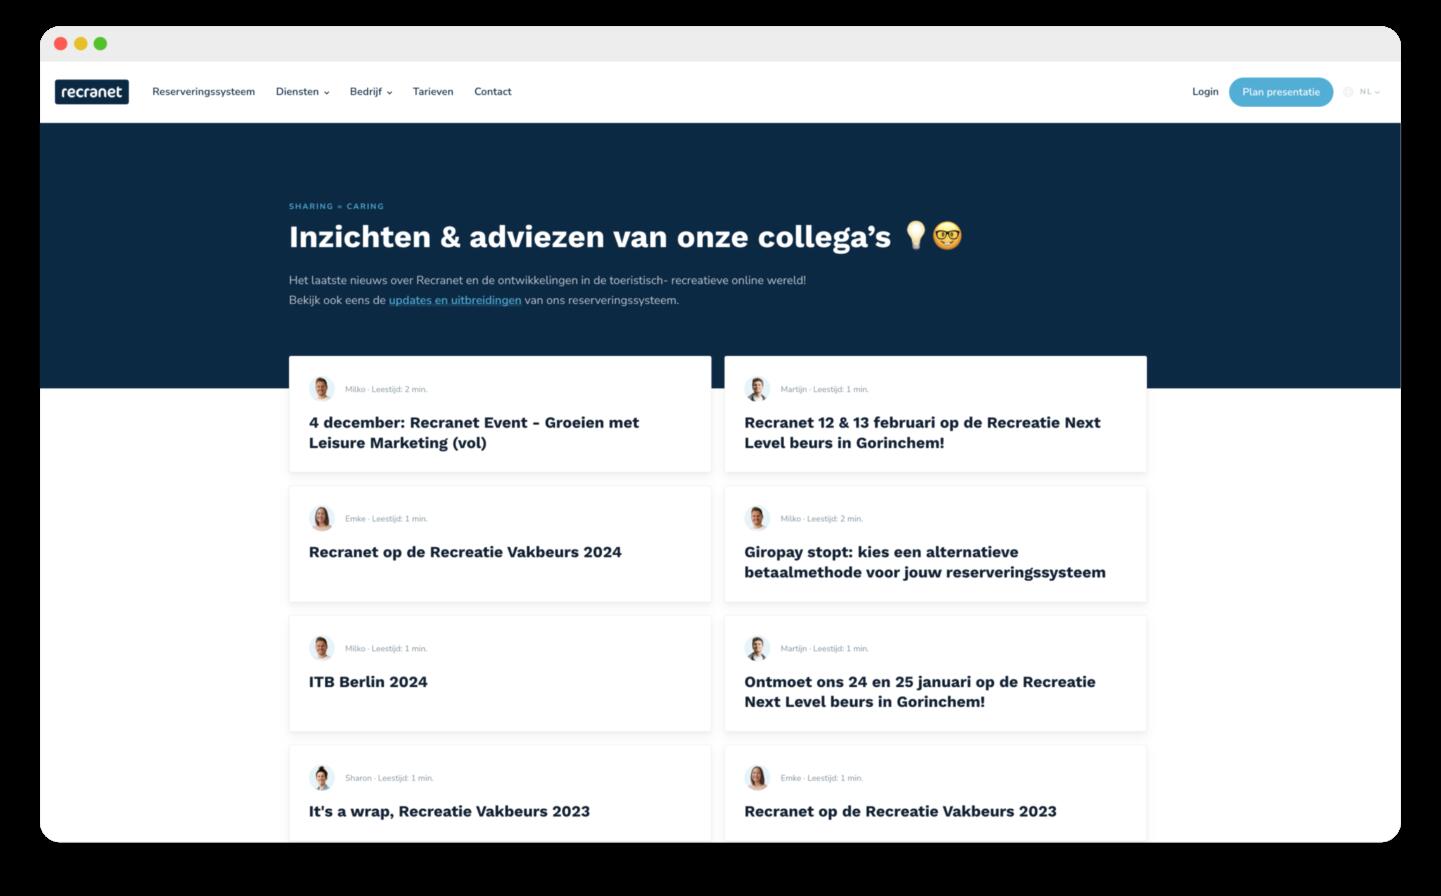Click the Recranet logo

click(91, 92)
